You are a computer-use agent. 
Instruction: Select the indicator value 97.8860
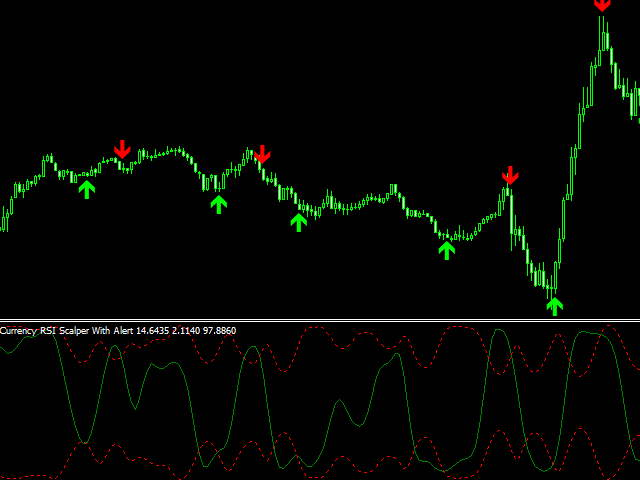click(x=220, y=331)
